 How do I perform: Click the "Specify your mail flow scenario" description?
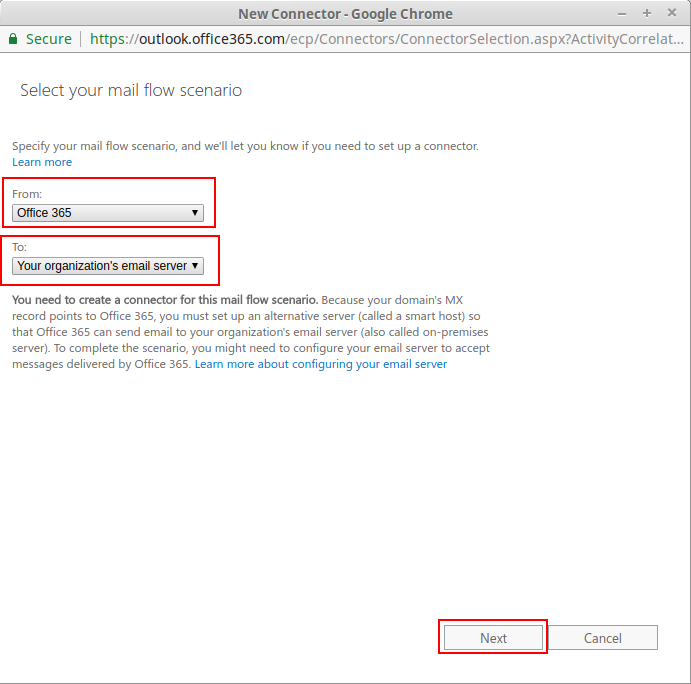[x=245, y=146]
